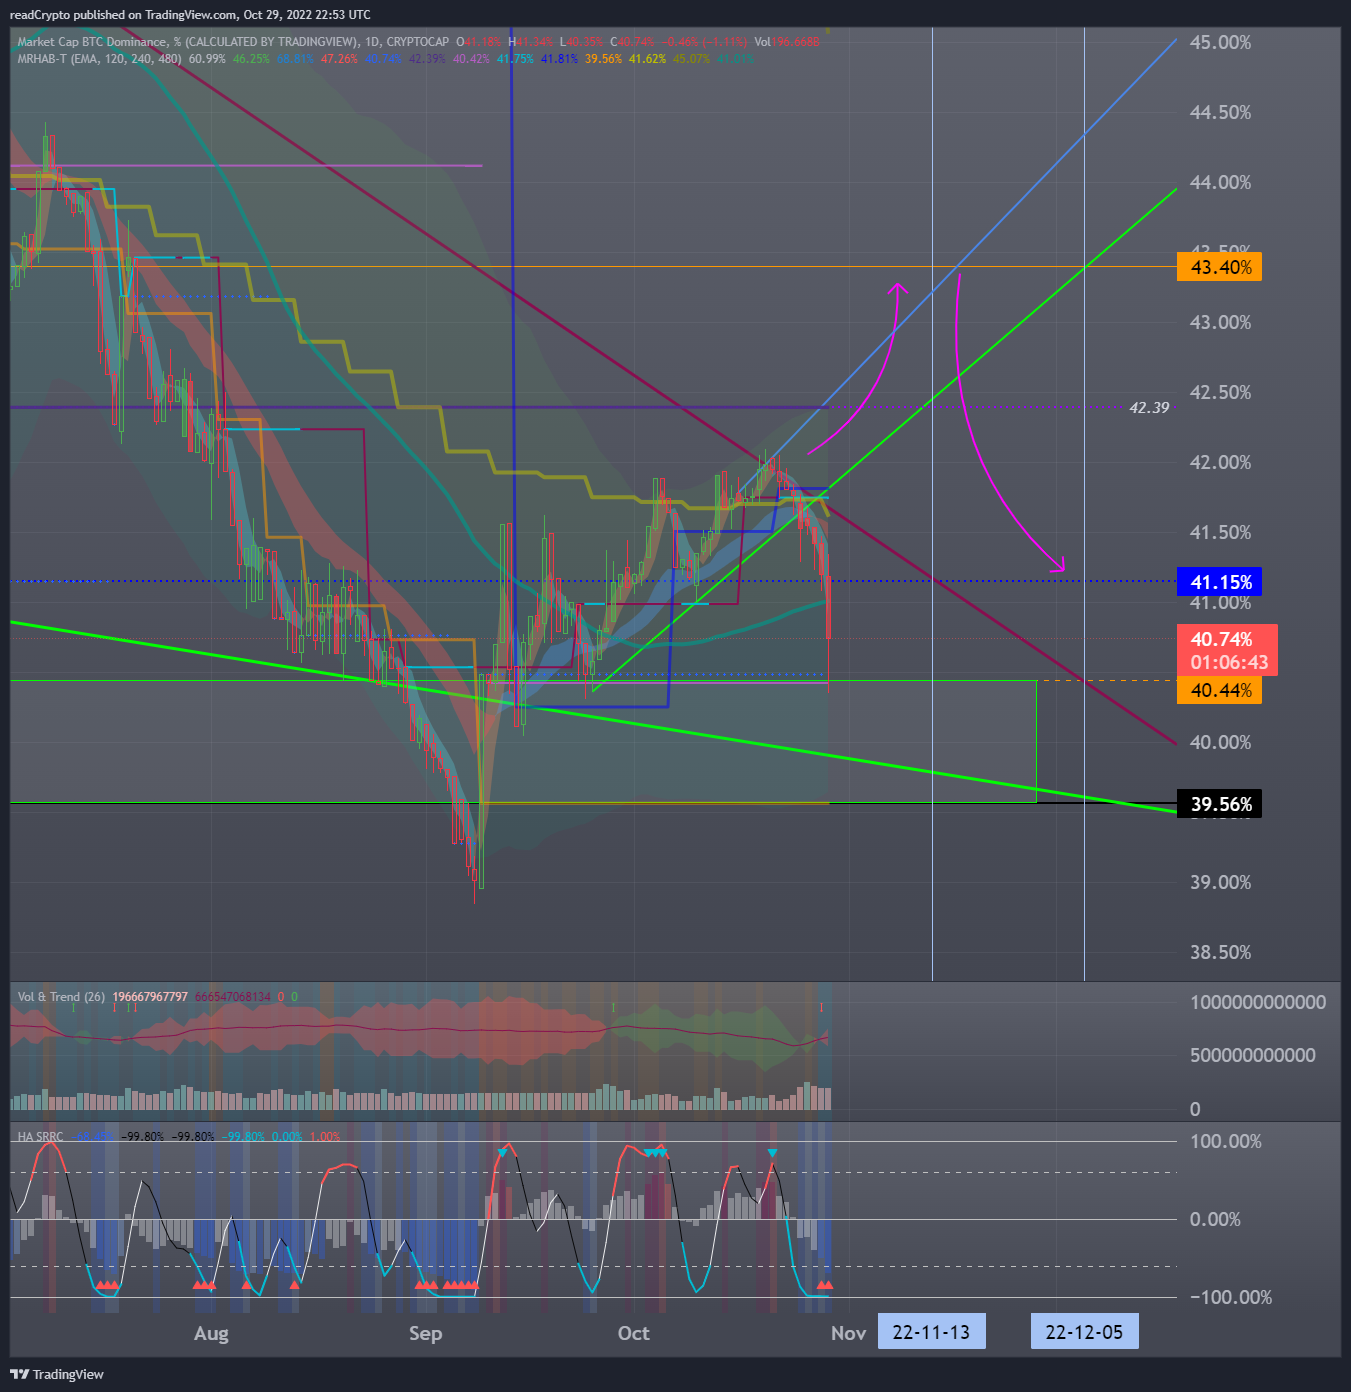
Task: Click the 43.00% price axis label
Action: (x=1220, y=322)
